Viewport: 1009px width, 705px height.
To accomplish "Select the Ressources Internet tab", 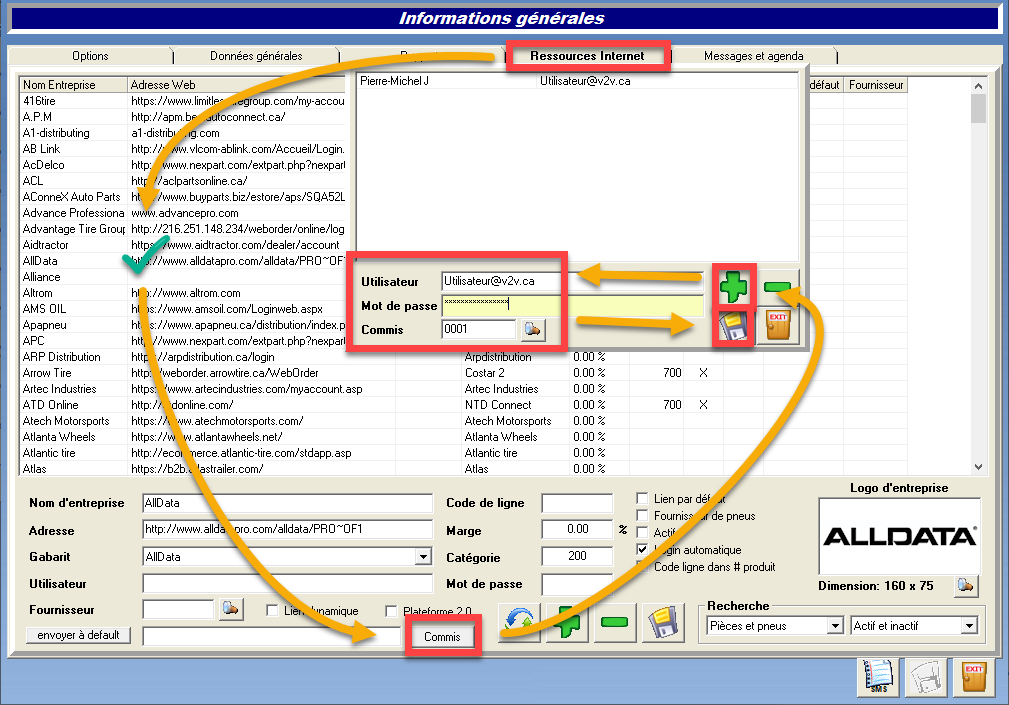I will point(587,56).
